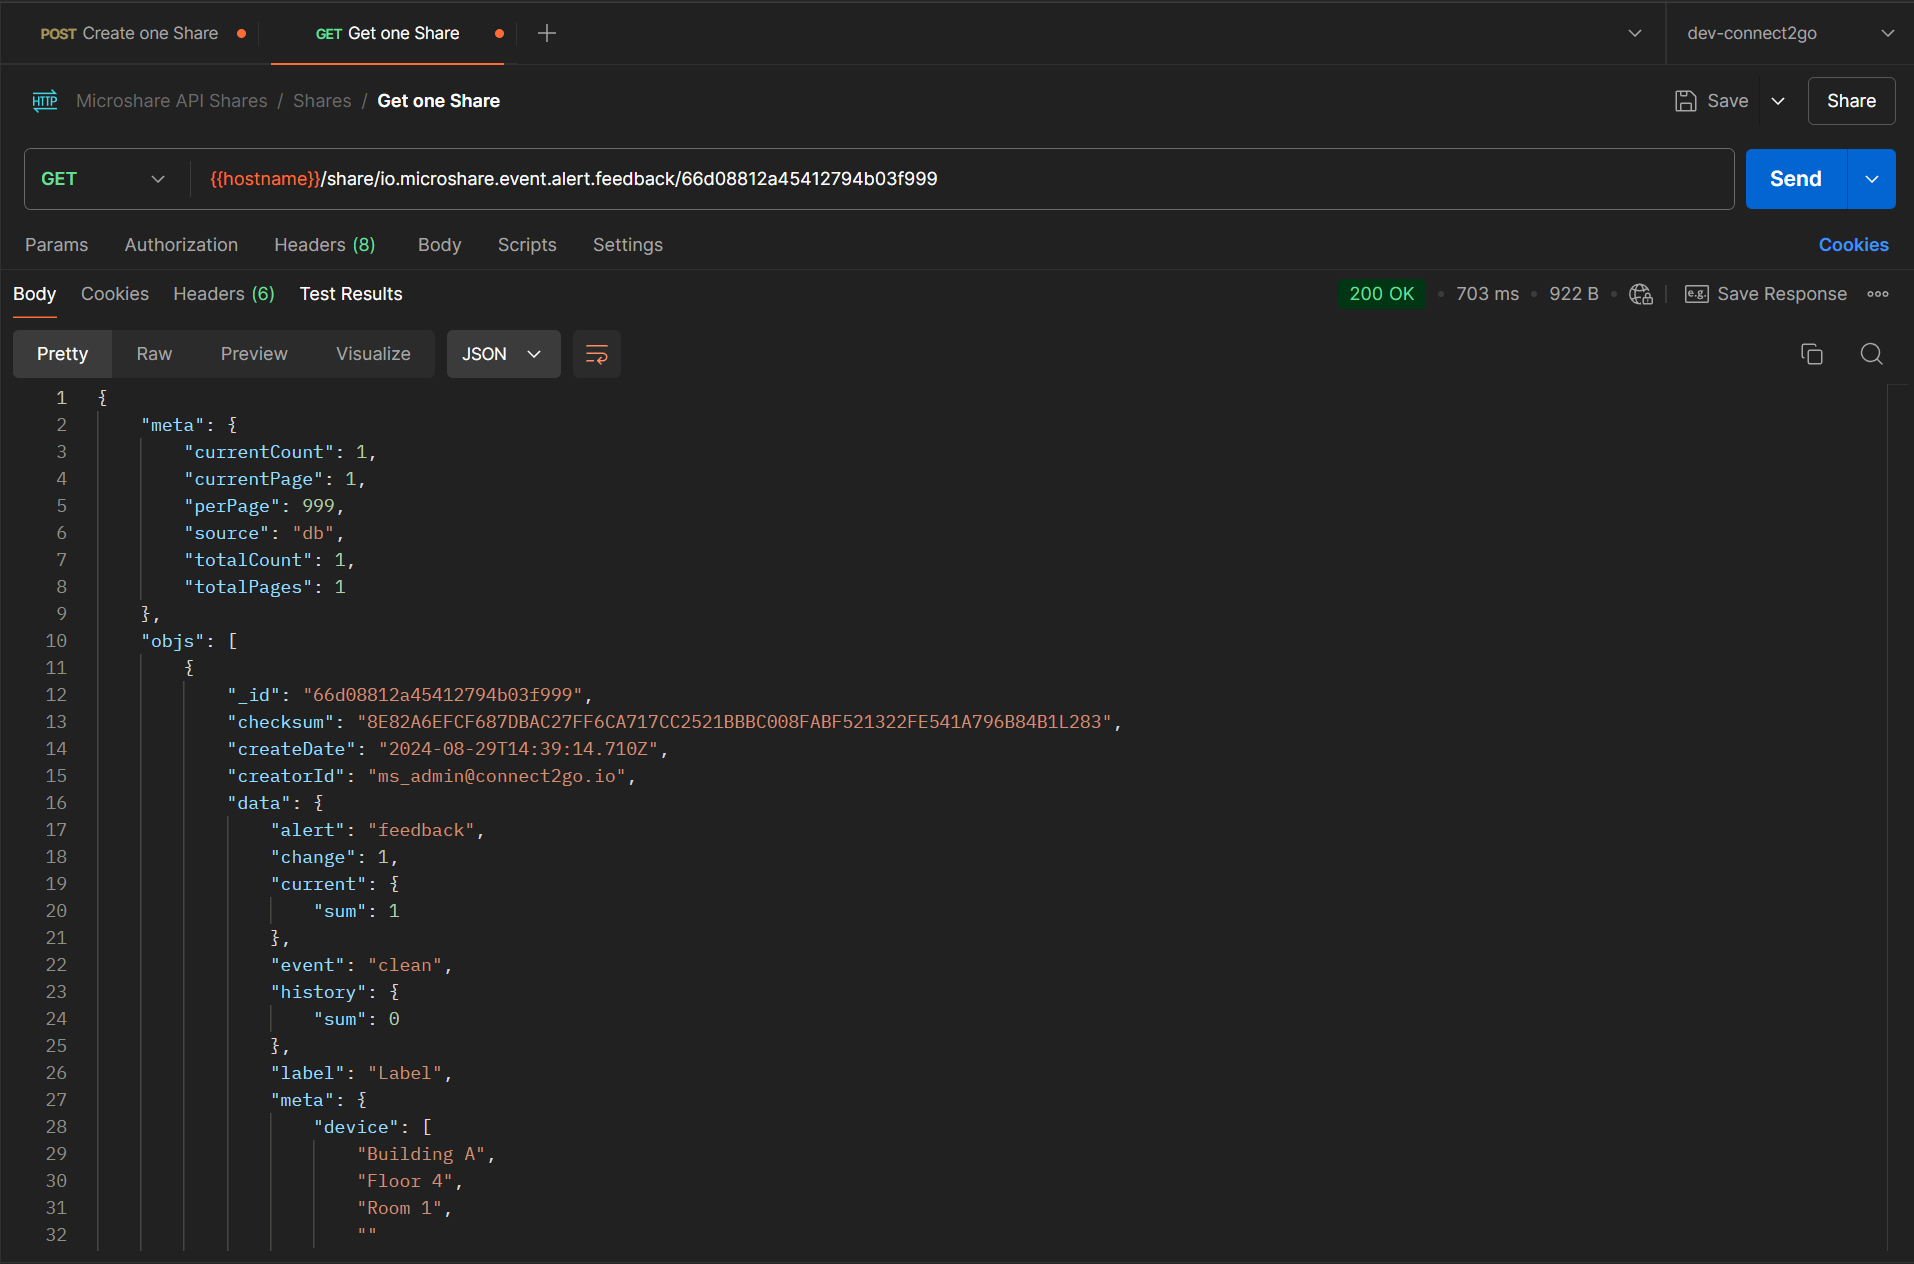This screenshot has height=1264, width=1914.
Task: Click line number 10 in gutter
Action: pos(56,641)
